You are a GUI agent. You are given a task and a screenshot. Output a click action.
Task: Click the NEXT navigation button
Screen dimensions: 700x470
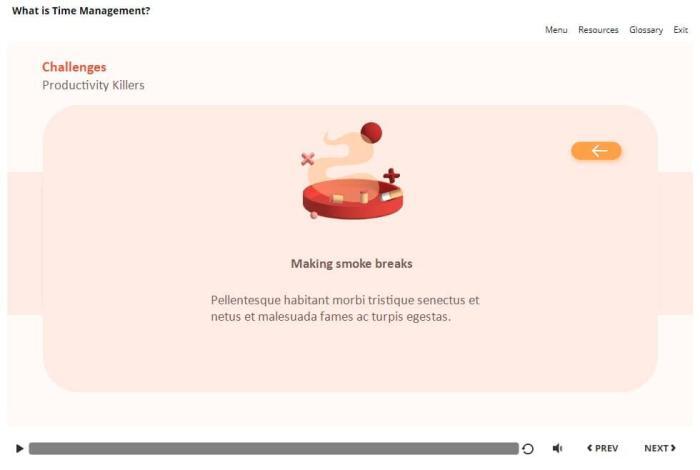pyautogui.click(x=660, y=448)
